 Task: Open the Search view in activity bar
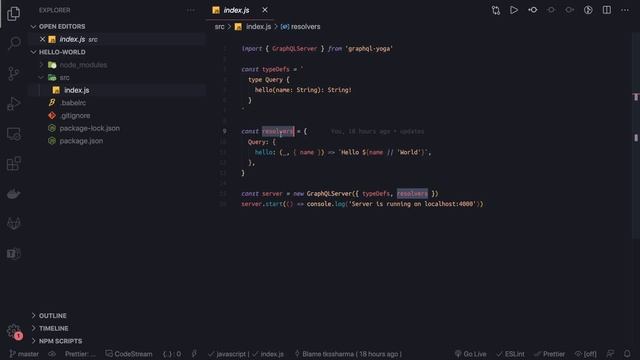(14, 43)
